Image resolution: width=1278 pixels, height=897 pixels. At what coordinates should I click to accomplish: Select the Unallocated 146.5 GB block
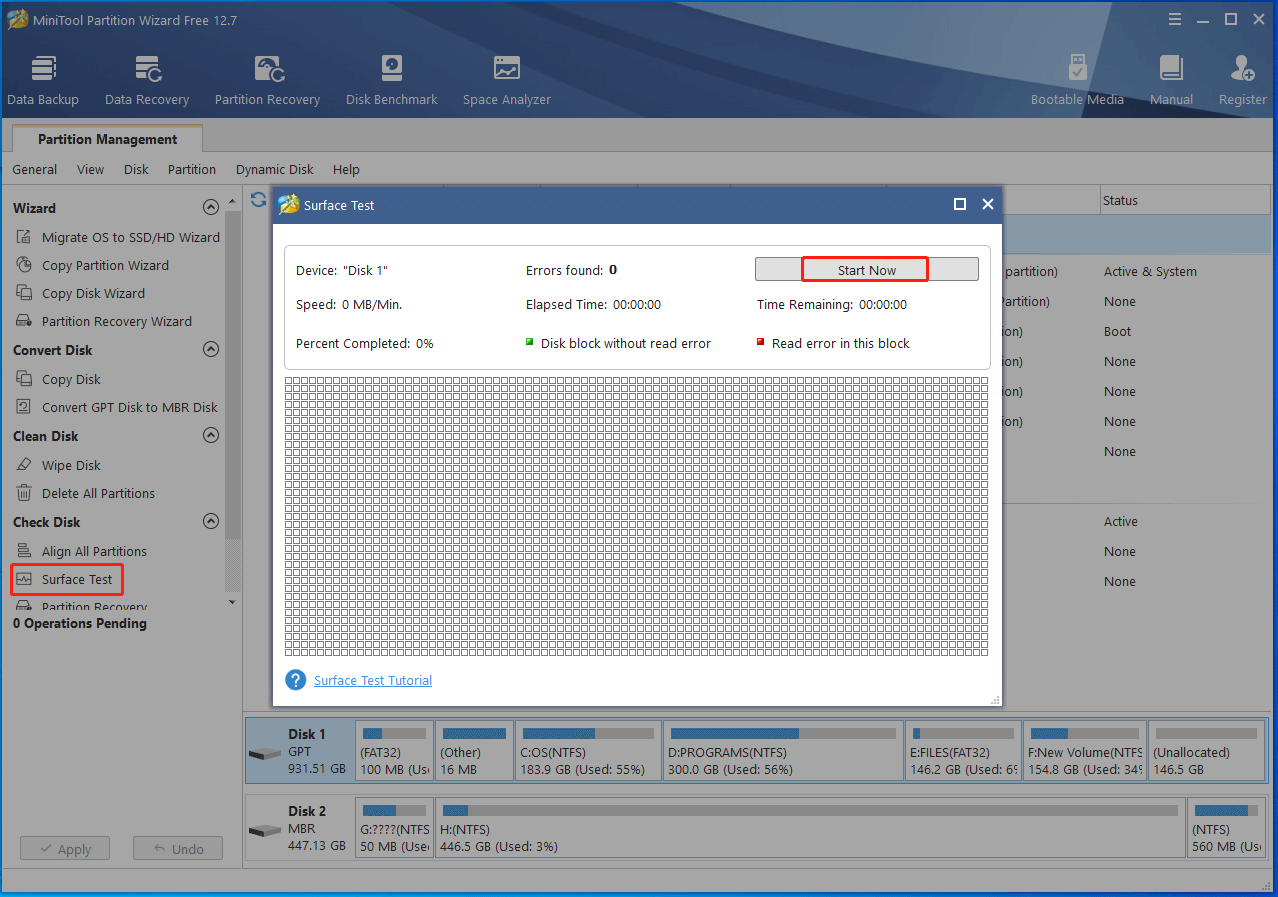(x=1206, y=750)
